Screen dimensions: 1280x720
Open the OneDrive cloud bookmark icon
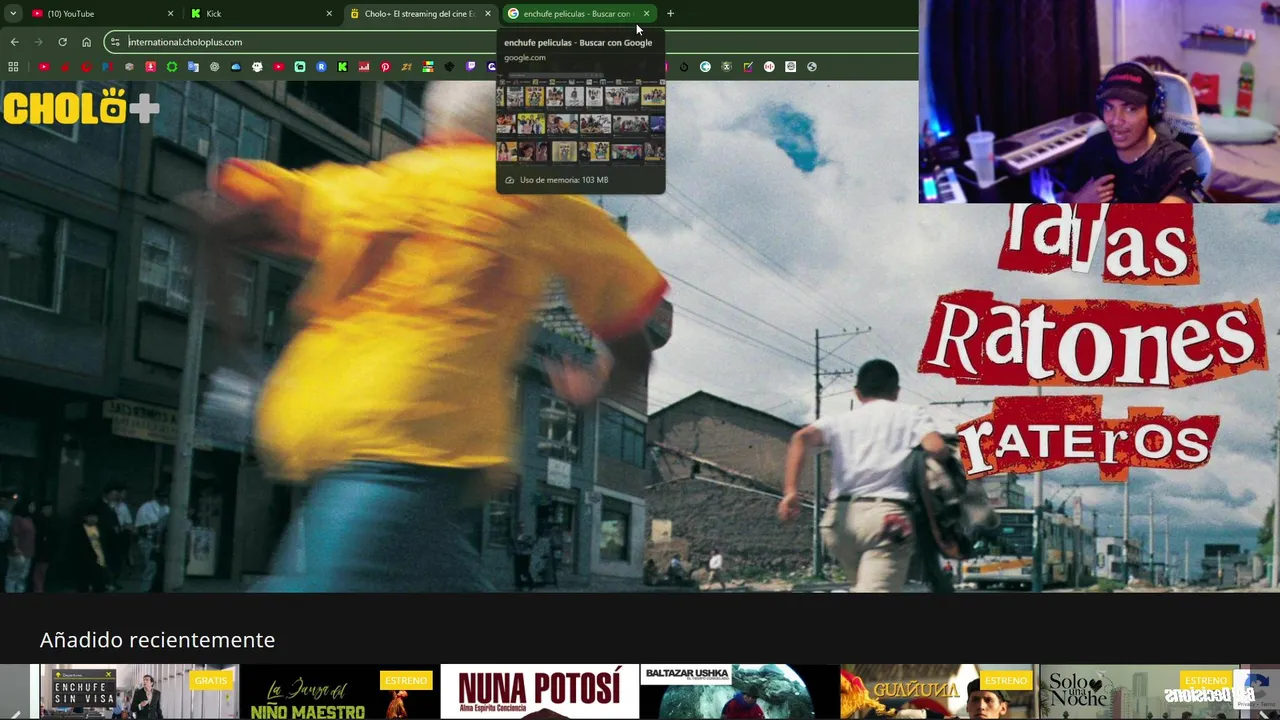pyautogui.click(x=236, y=67)
